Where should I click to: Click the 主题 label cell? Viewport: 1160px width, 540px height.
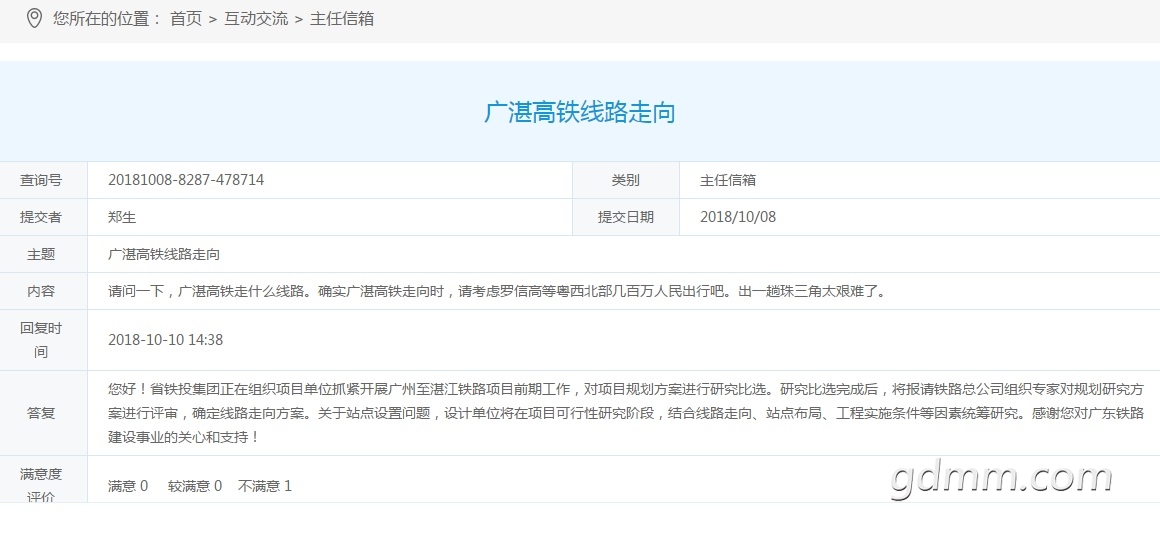point(44,254)
